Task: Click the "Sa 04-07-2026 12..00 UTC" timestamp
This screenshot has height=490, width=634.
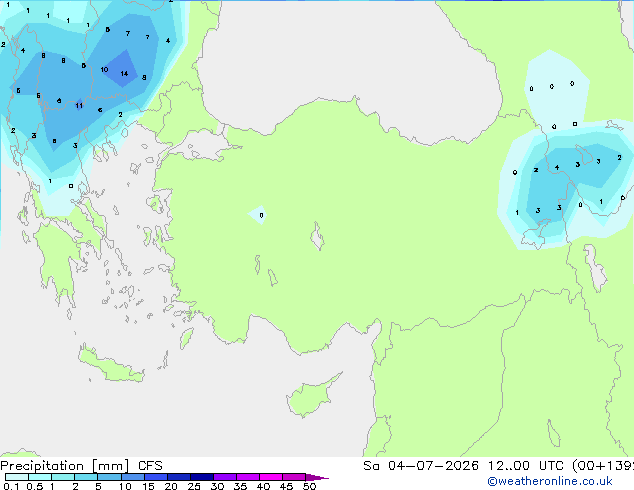Action: 463,466
